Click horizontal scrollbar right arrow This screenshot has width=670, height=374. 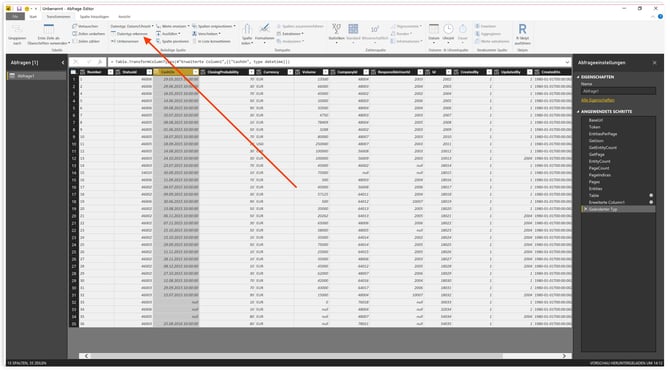point(564,356)
